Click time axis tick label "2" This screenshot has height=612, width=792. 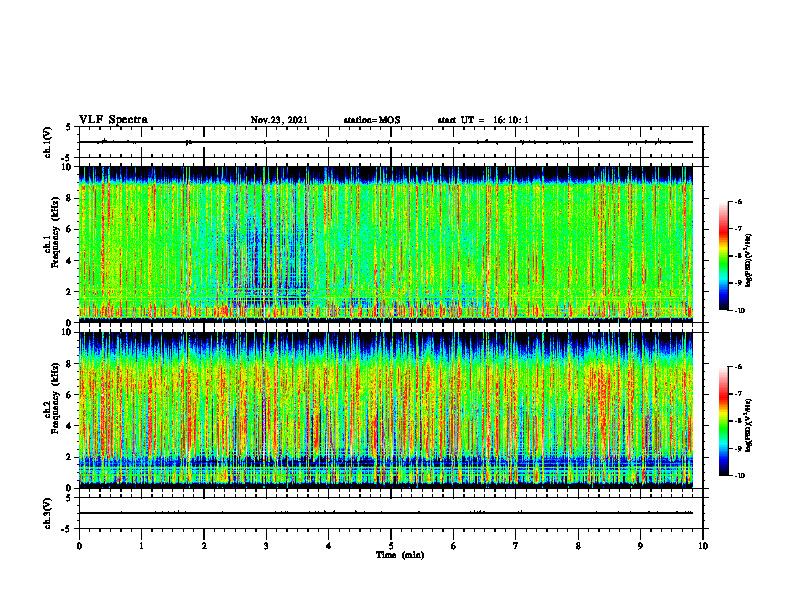click(x=204, y=546)
